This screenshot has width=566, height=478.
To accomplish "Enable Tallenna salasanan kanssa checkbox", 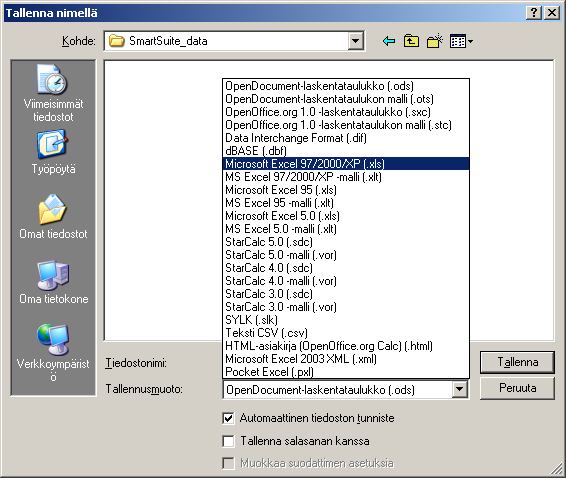I will coord(228,441).
